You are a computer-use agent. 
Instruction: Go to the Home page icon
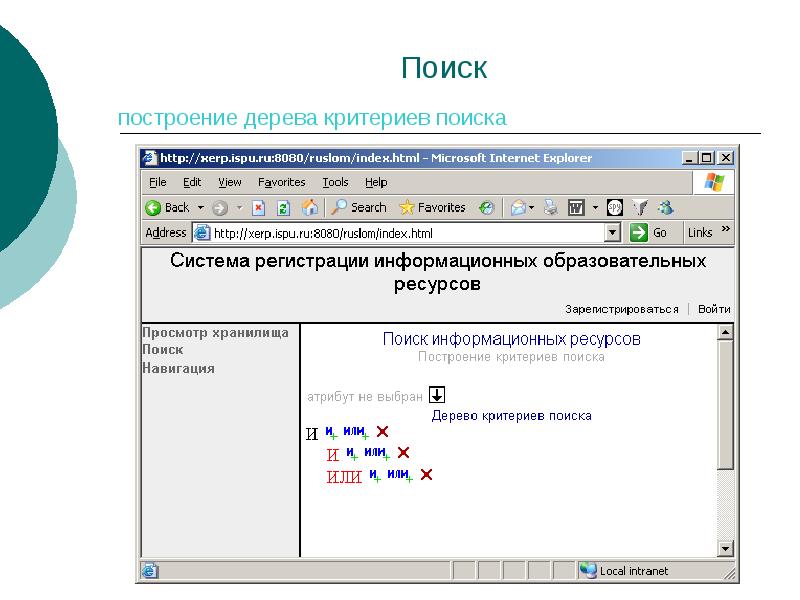click(x=310, y=208)
